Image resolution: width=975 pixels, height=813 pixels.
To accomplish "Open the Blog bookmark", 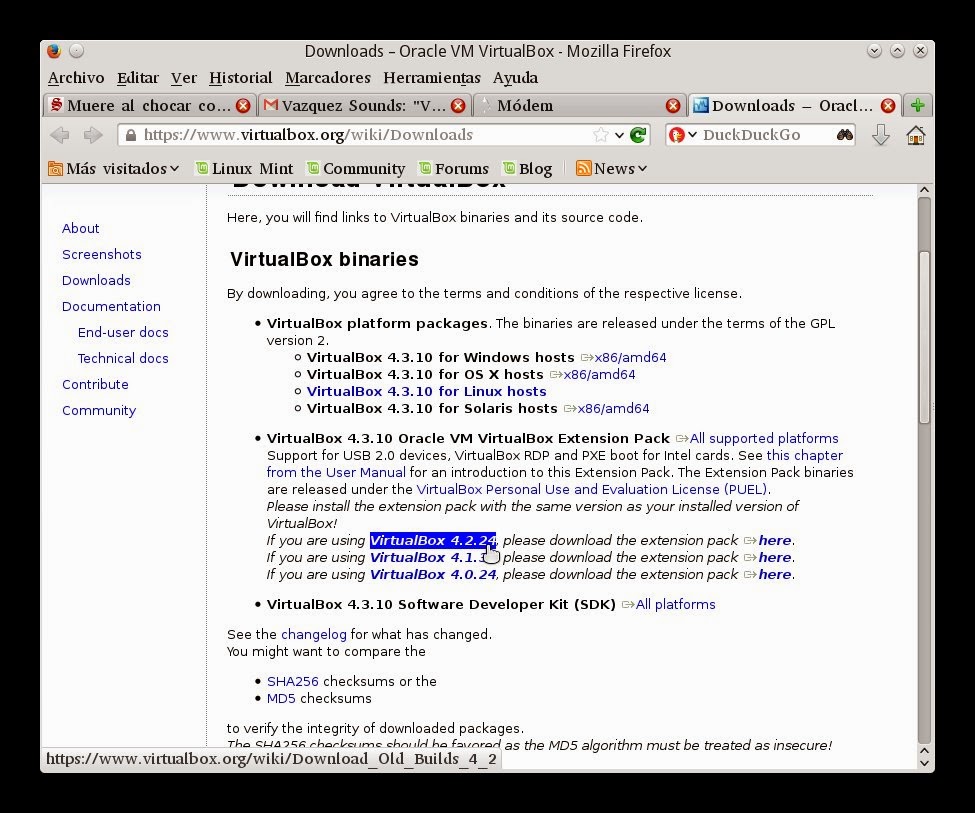I will 527,169.
